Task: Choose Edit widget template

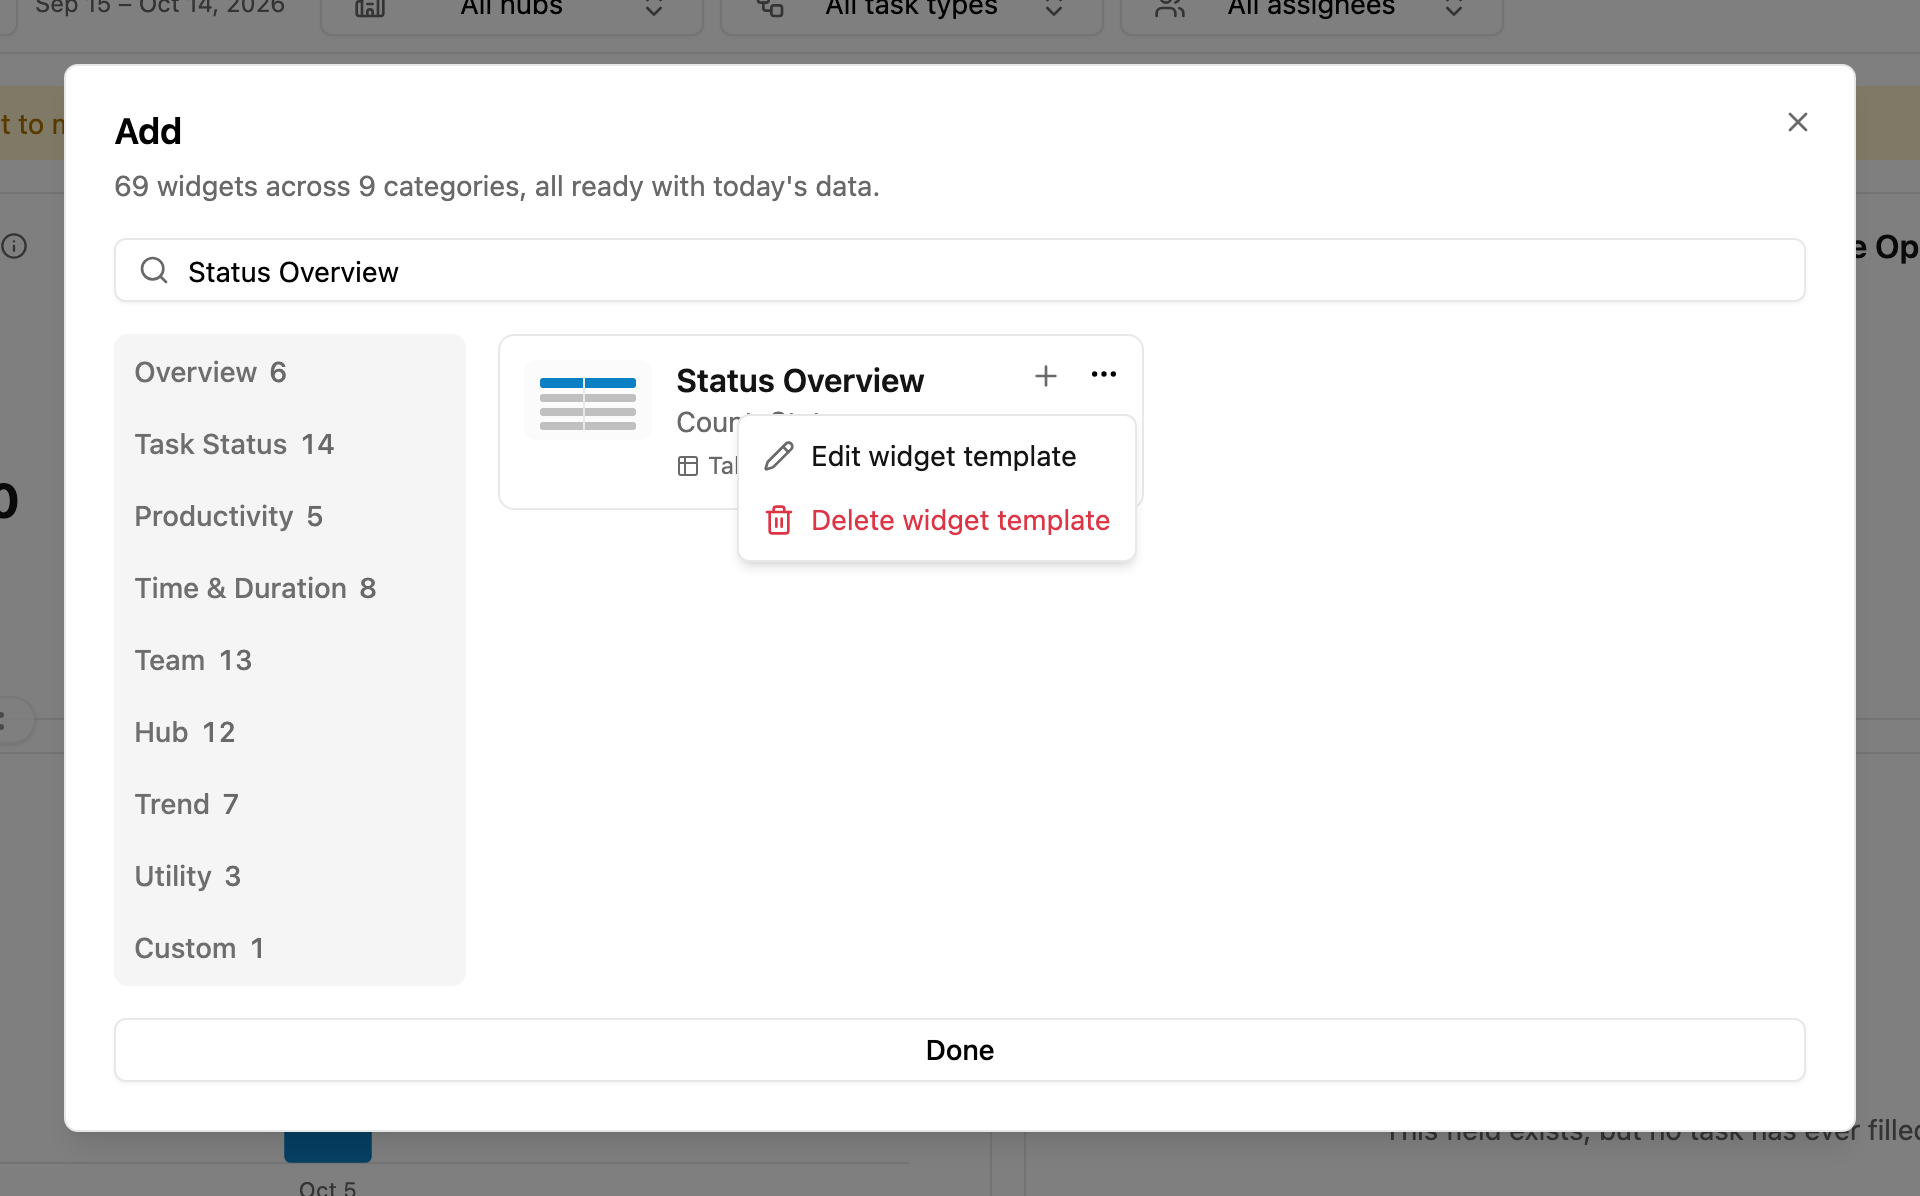Action: tap(936, 456)
